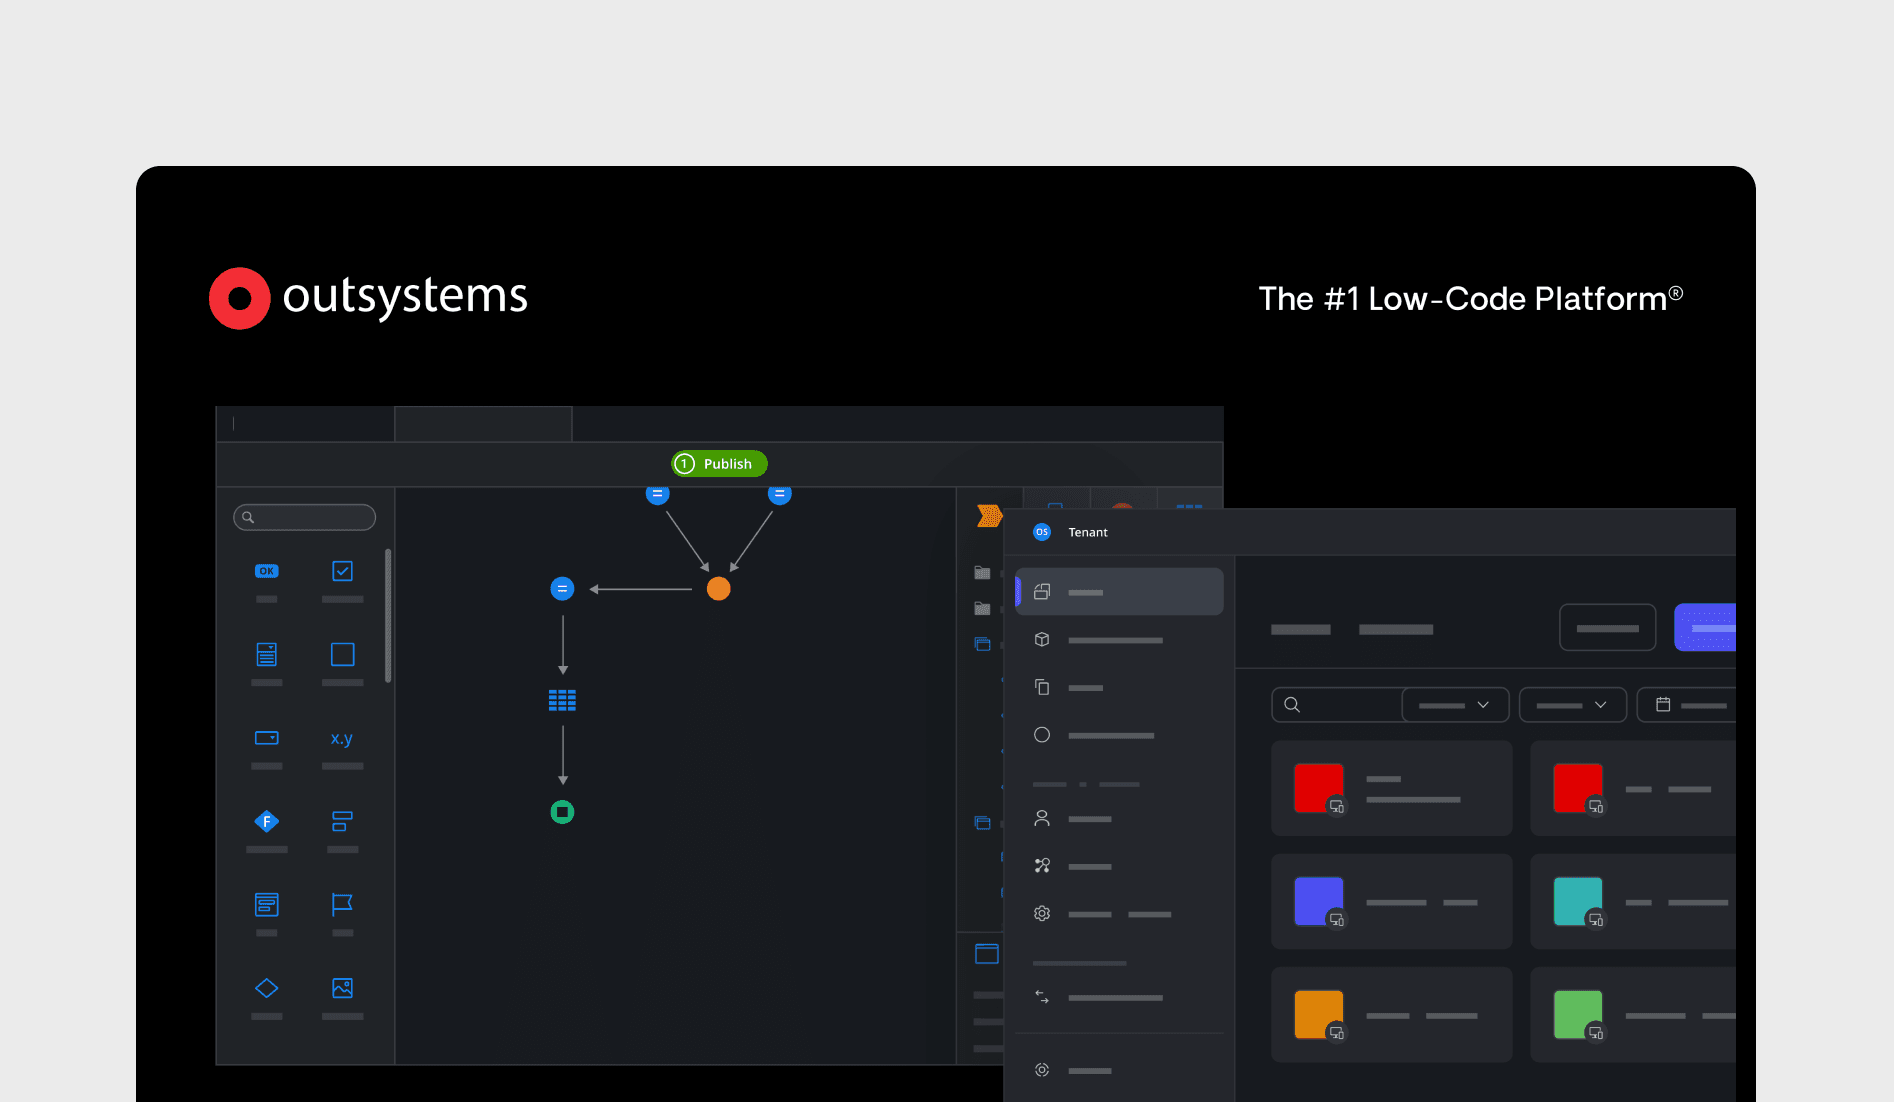This screenshot has width=1894, height=1102.
Task: Click the toolbox vertical scrollbar
Action: pos(388,615)
